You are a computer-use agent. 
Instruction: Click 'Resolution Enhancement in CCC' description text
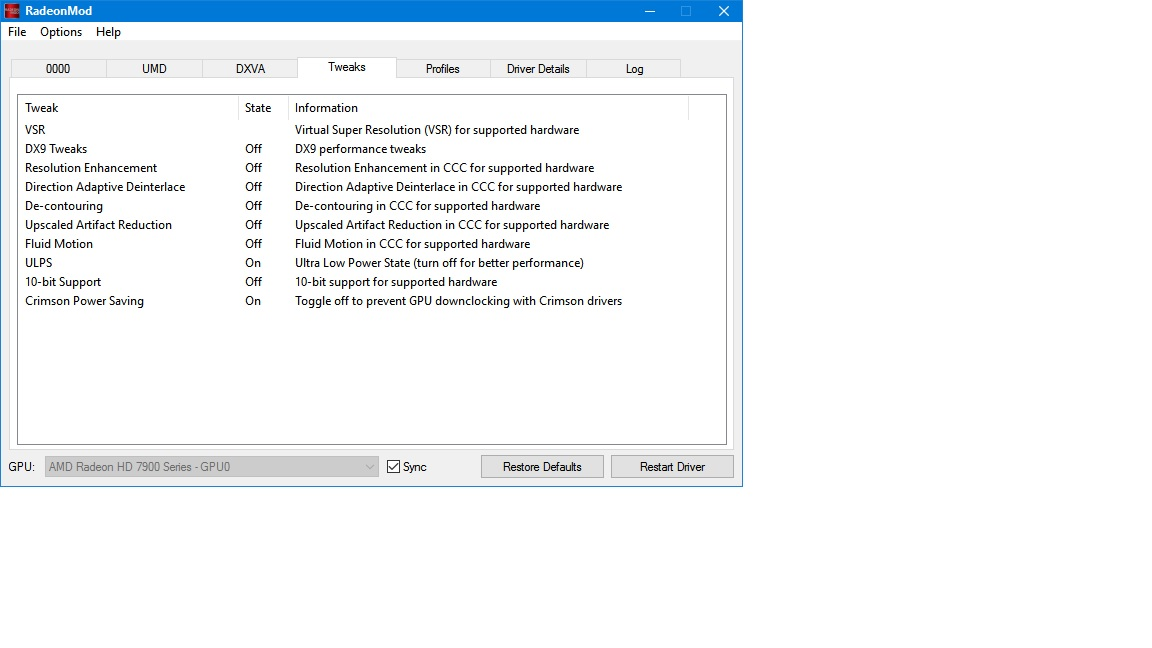(444, 168)
